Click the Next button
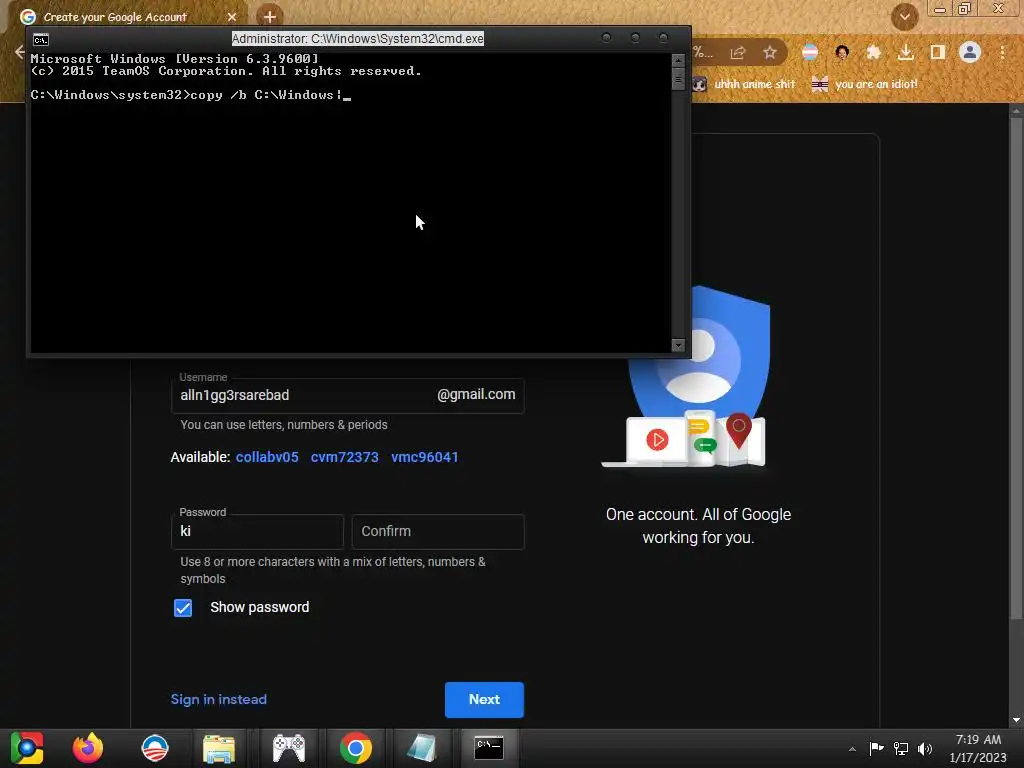This screenshot has width=1024, height=768. click(485, 699)
